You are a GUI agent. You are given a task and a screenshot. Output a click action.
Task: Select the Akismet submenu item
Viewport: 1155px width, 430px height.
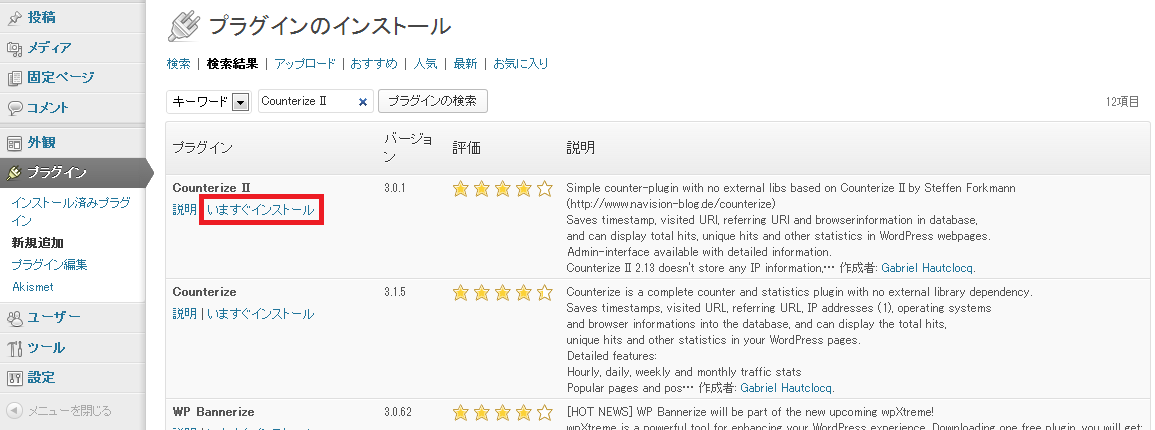pyautogui.click(x=32, y=287)
